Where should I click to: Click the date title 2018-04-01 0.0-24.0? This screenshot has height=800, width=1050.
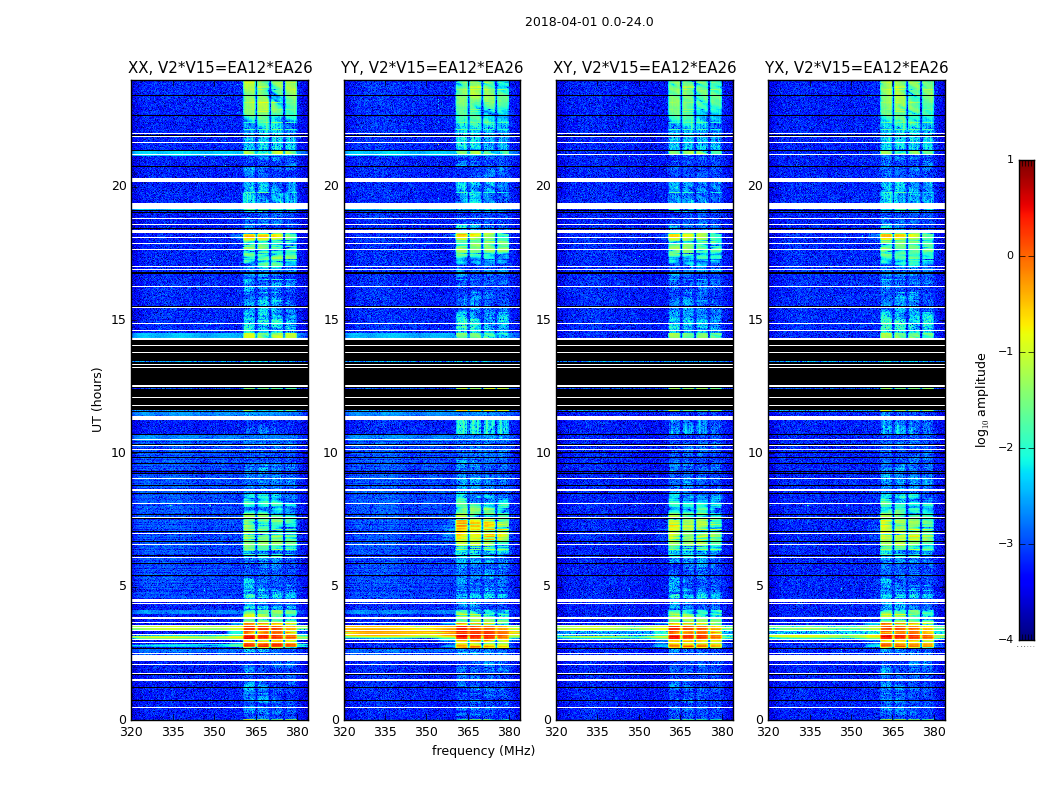click(x=589, y=22)
